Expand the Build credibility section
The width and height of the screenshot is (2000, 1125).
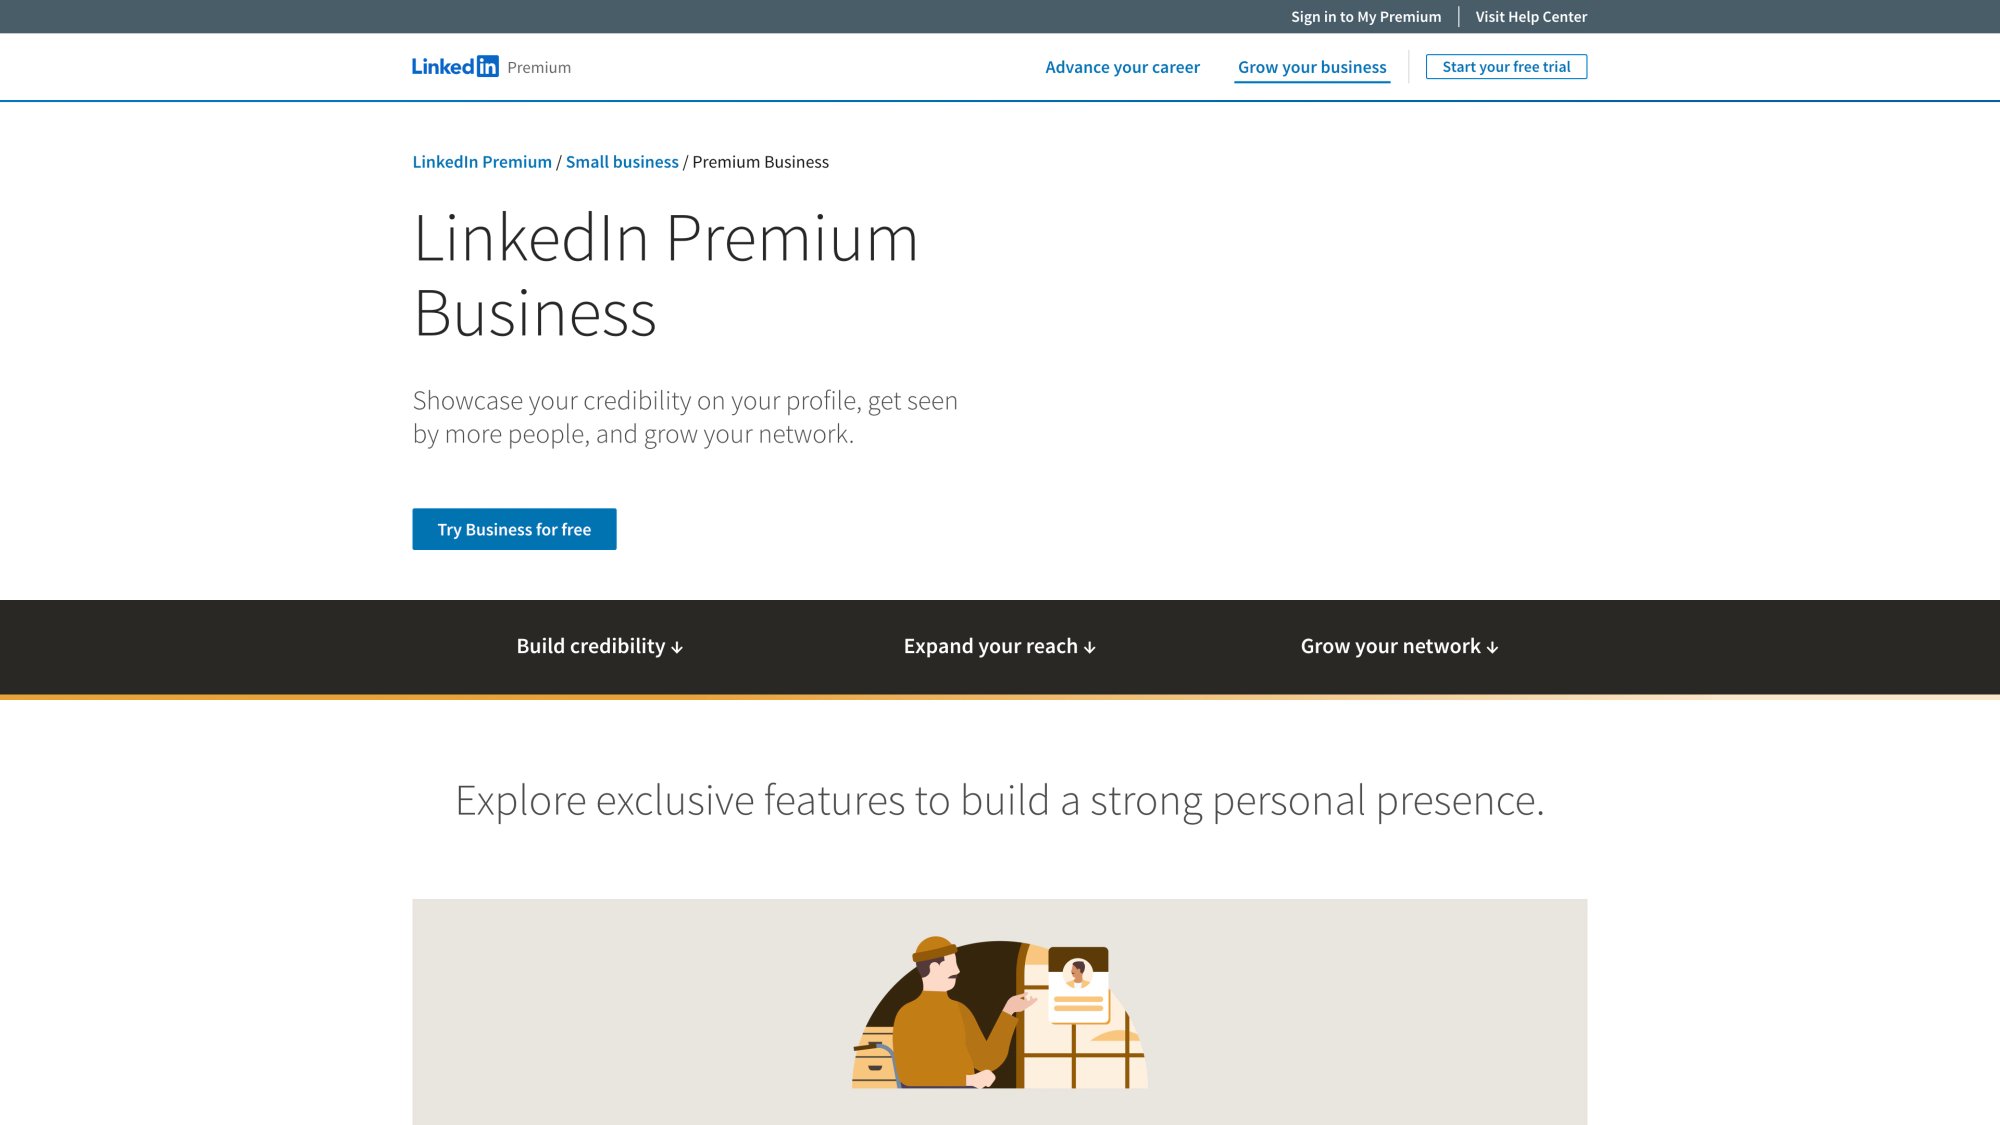[598, 646]
